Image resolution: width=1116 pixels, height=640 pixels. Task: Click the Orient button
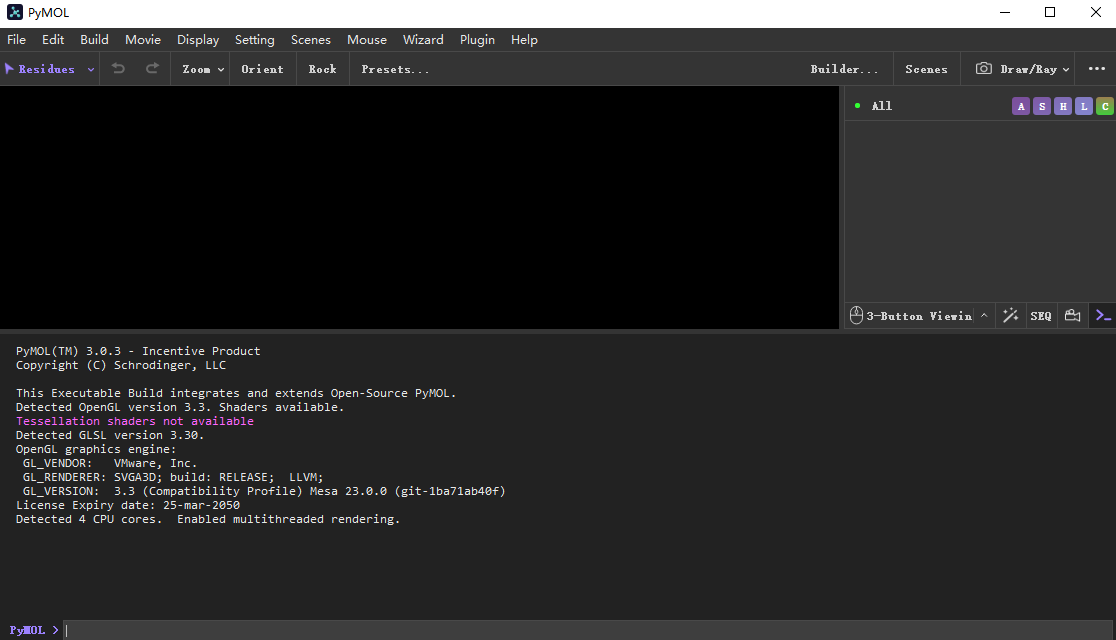pos(262,69)
